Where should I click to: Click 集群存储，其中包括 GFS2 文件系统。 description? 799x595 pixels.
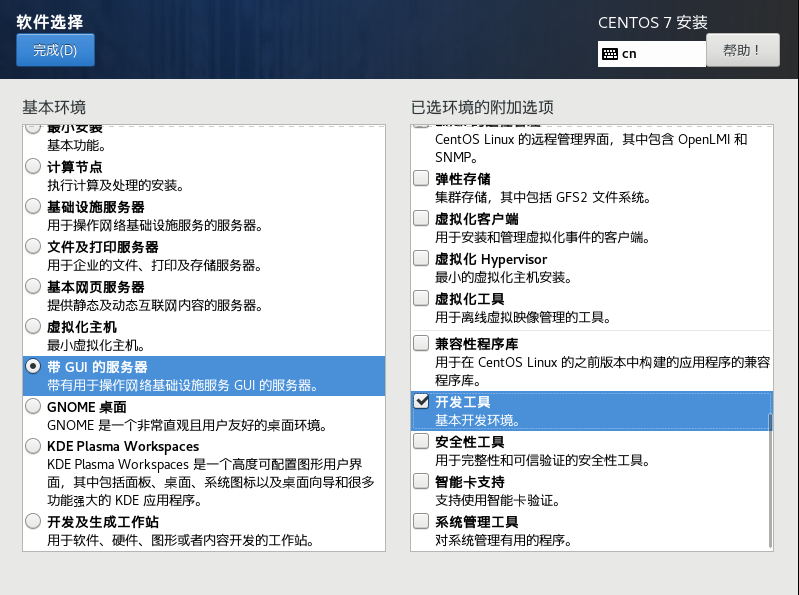tap(543, 198)
